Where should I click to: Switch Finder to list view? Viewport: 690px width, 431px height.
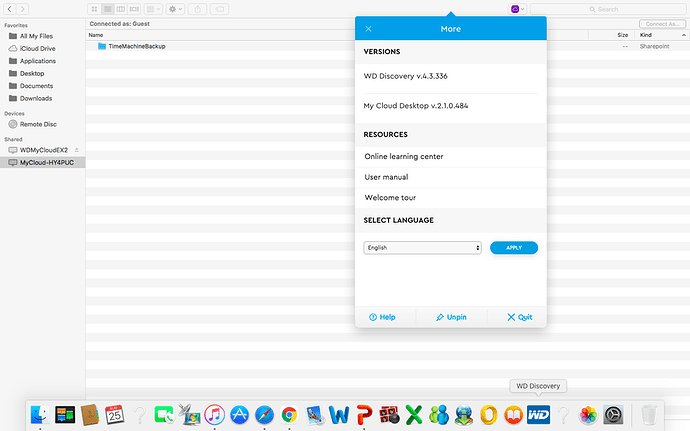(107, 9)
